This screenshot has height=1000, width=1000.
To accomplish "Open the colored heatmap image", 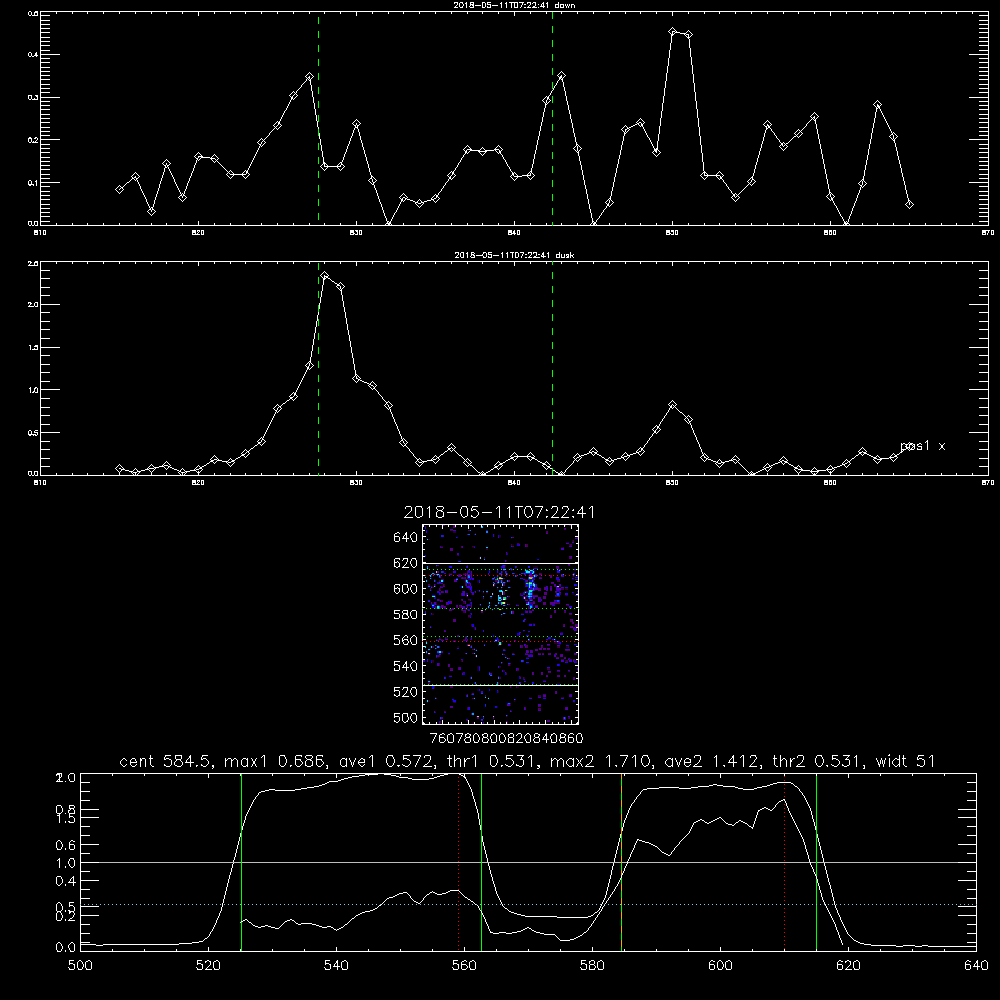I will click(x=501, y=624).
